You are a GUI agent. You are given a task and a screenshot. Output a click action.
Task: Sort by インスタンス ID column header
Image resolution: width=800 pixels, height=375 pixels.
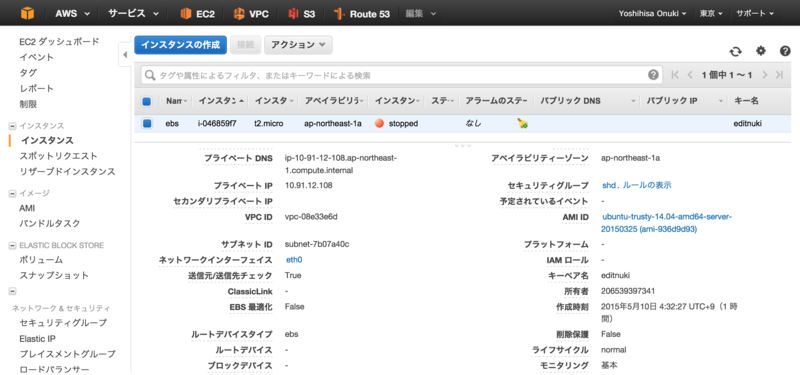(x=221, y=101)
